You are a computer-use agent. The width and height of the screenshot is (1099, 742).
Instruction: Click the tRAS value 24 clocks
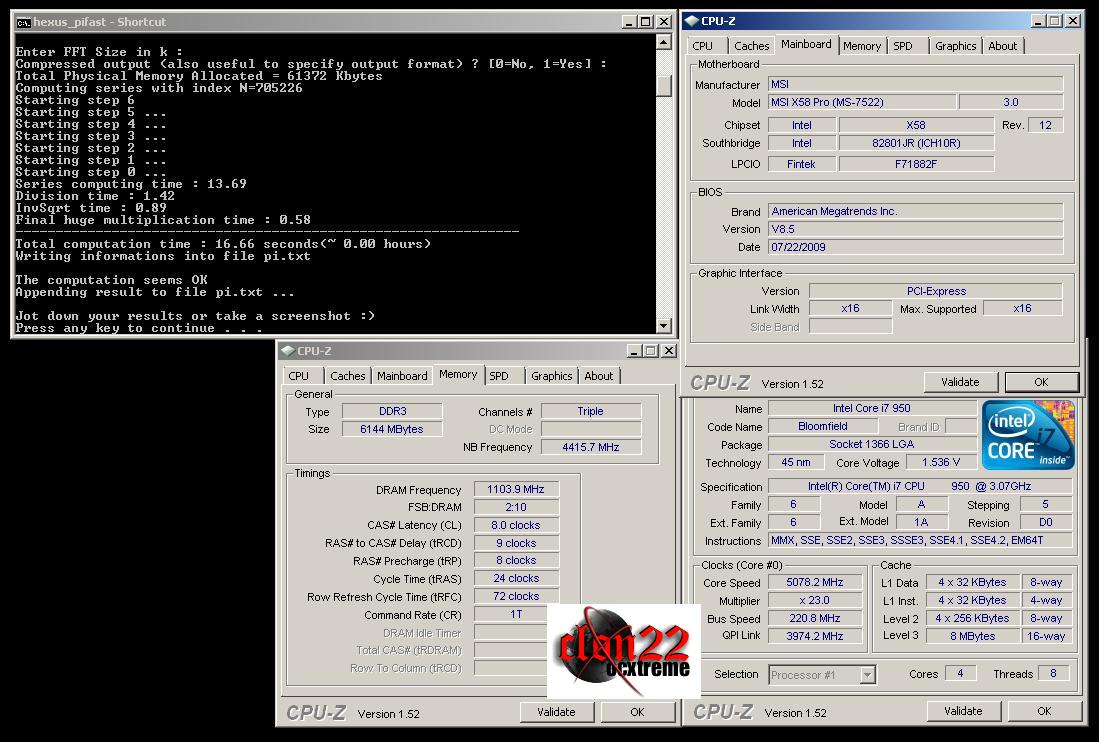516,578
